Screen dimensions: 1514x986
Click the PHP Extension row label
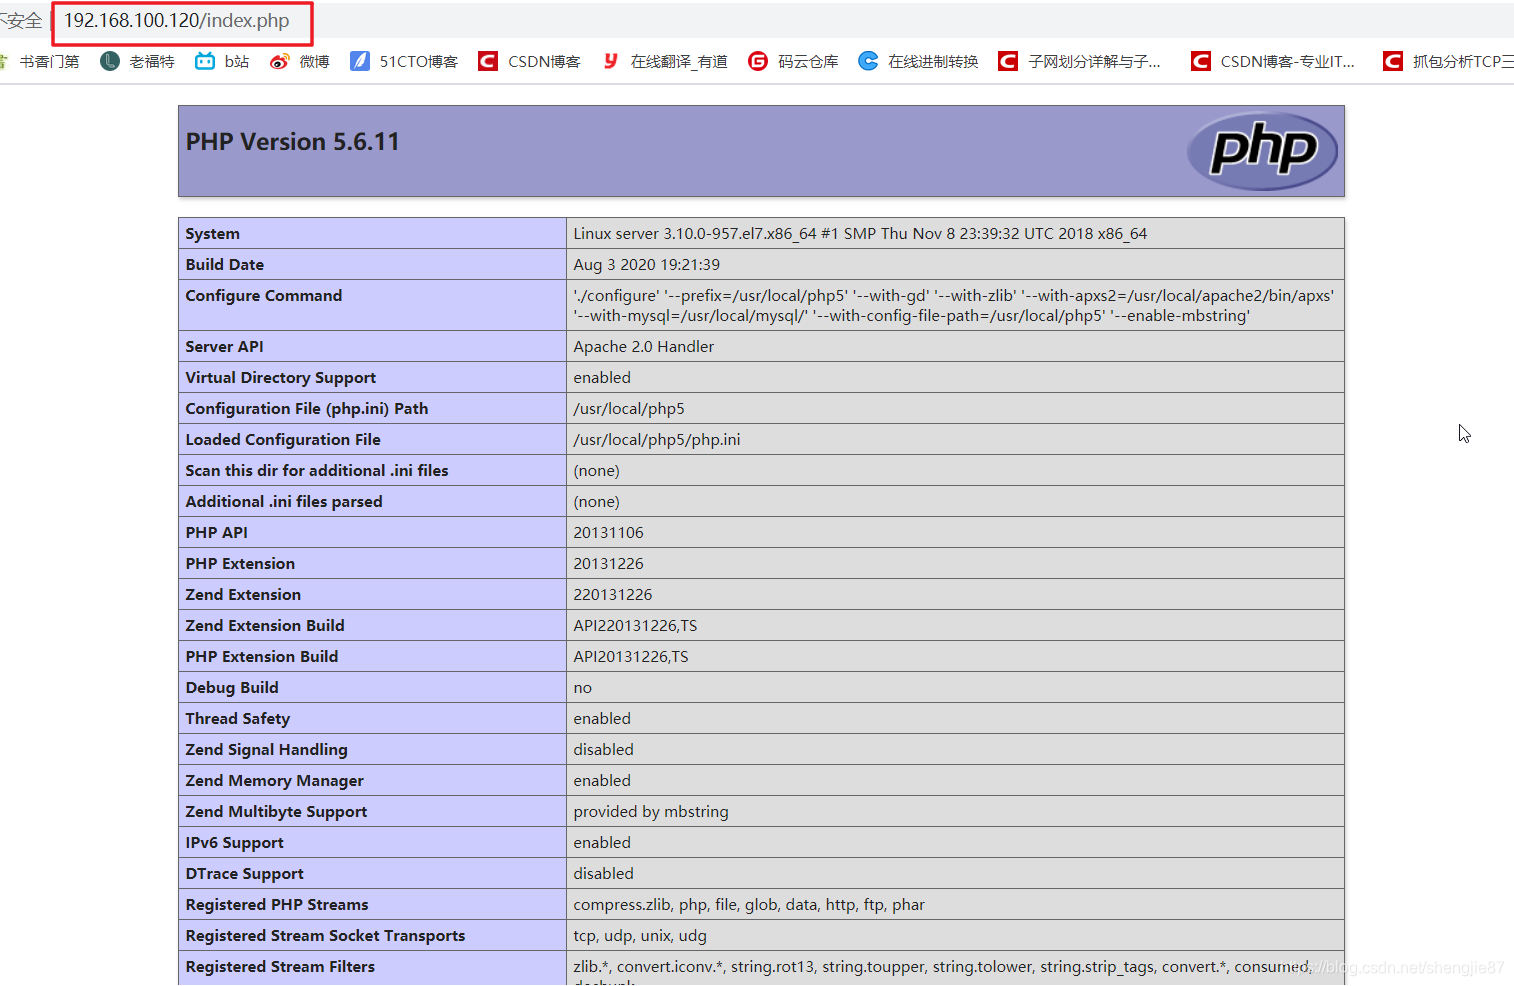click(240, 564)
